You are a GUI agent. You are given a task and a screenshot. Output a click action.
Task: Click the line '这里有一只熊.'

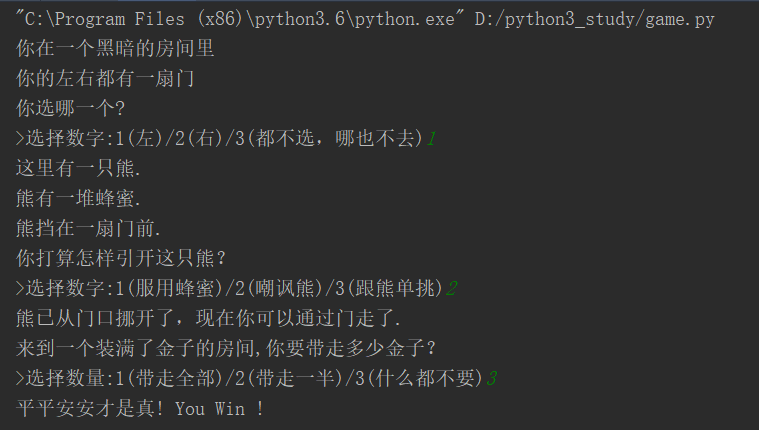pos(78,169)
